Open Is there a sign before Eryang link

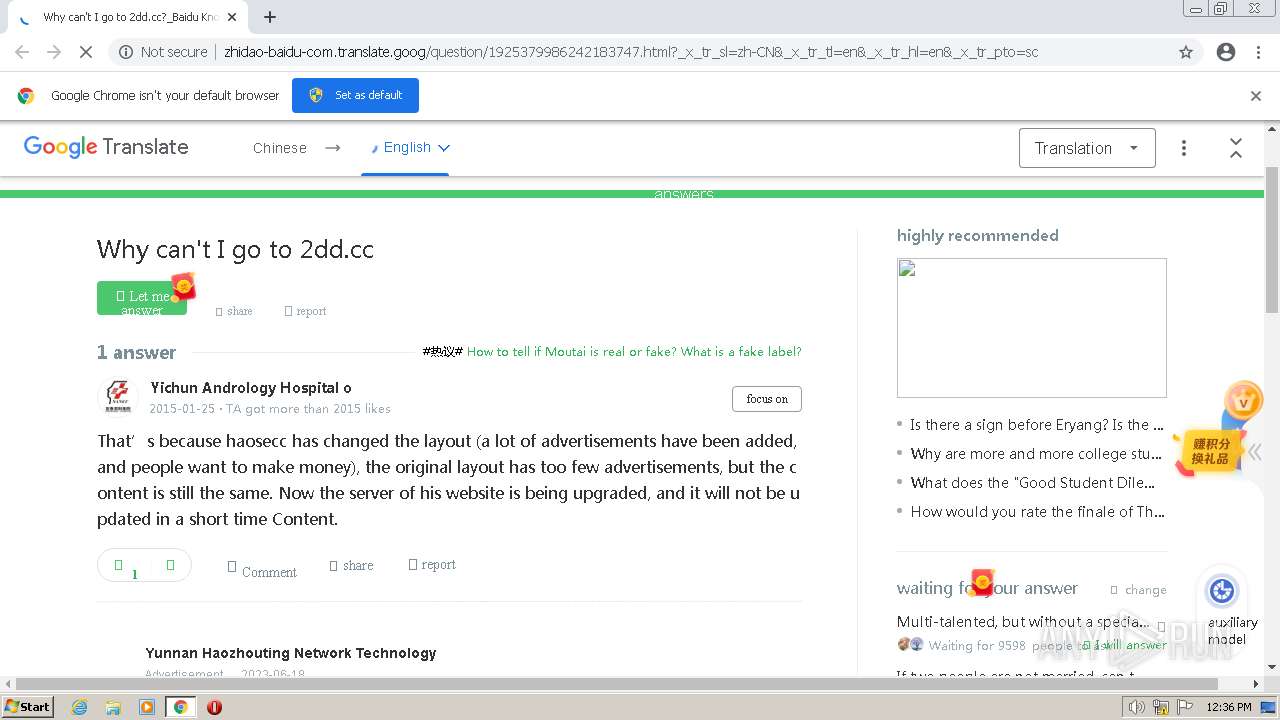1037,425
